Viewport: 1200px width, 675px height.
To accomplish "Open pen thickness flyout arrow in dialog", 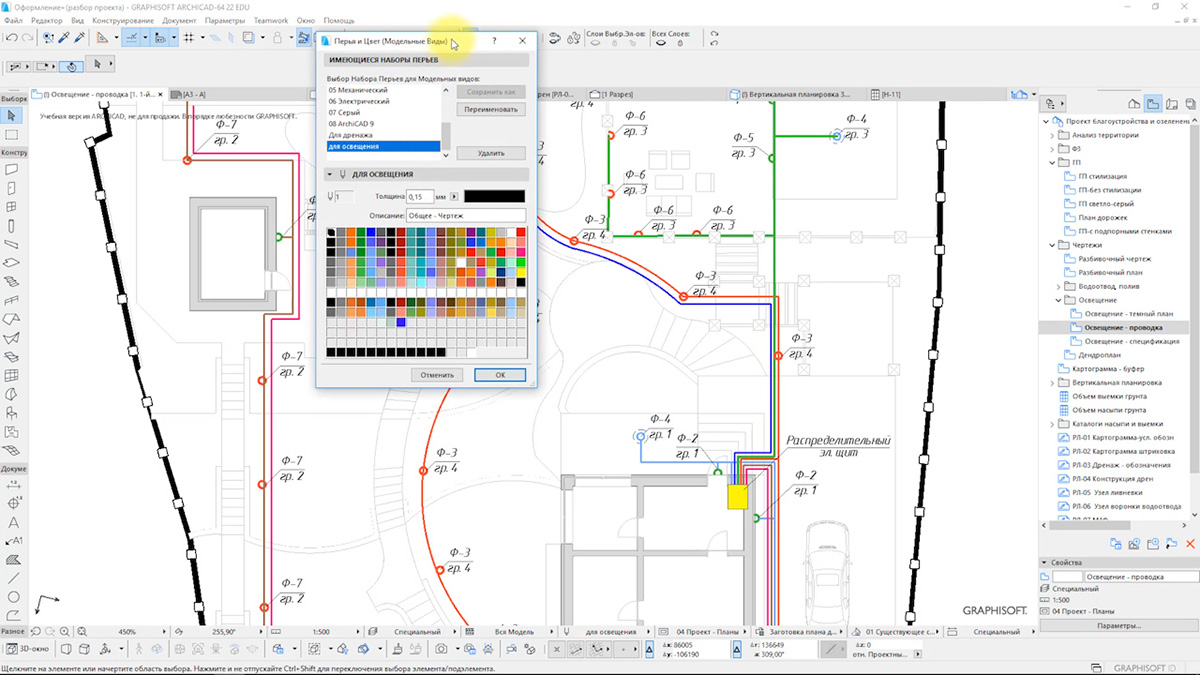I will (454, 196).
